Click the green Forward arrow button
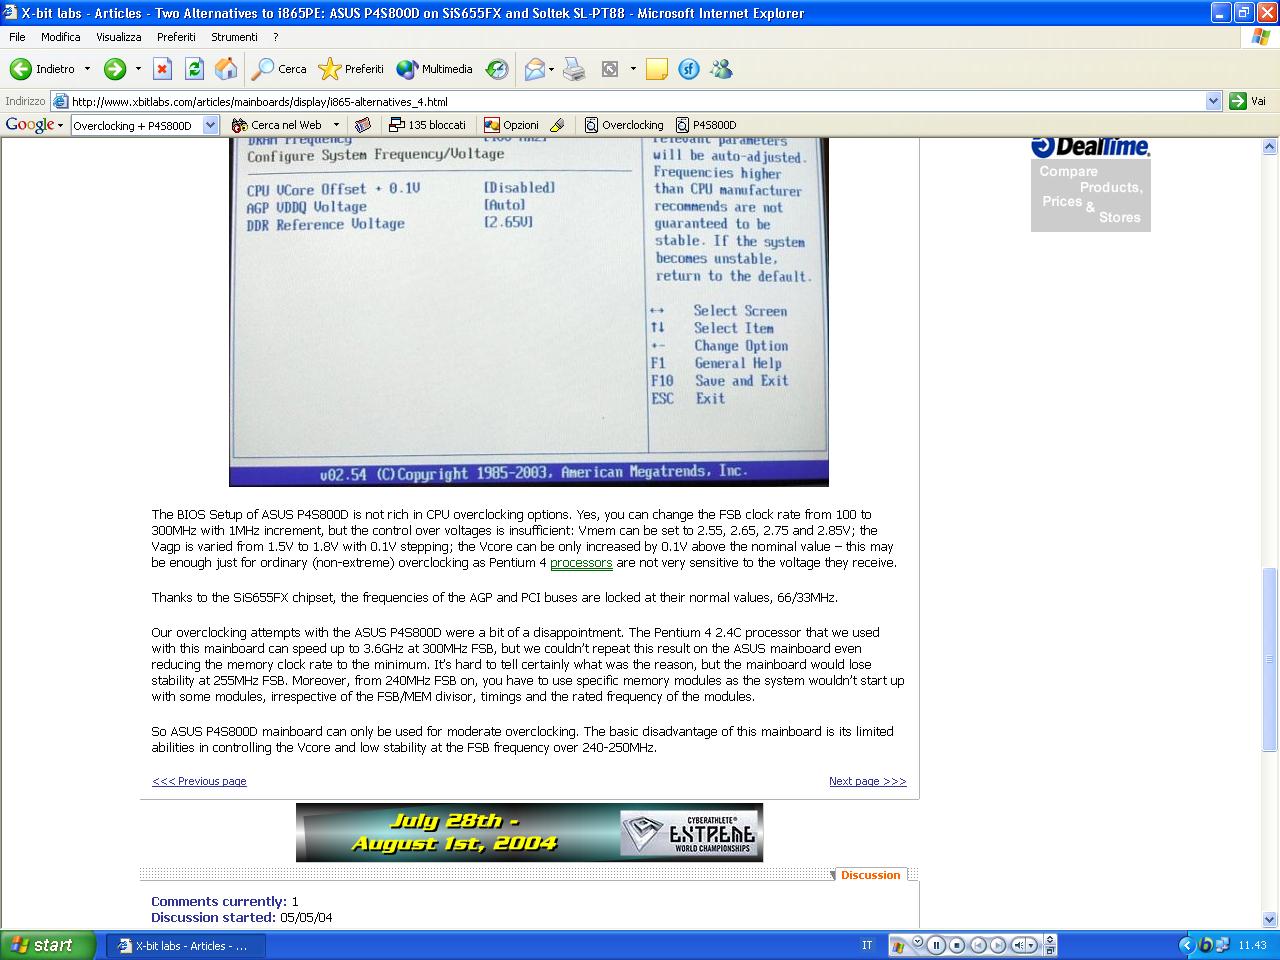 (x=115, y=69)
